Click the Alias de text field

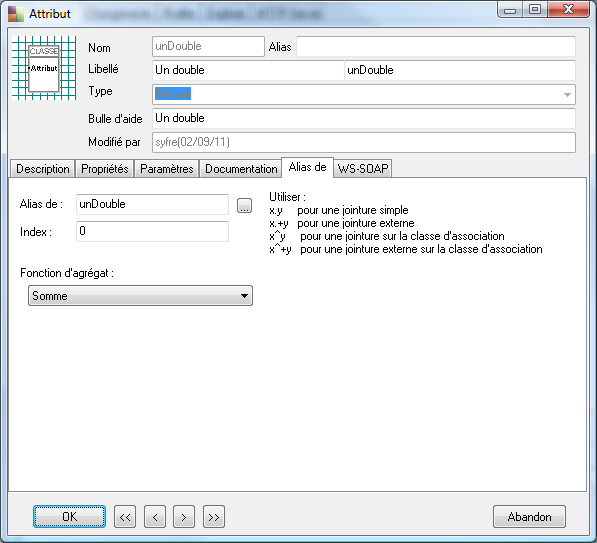click(152, 204)
